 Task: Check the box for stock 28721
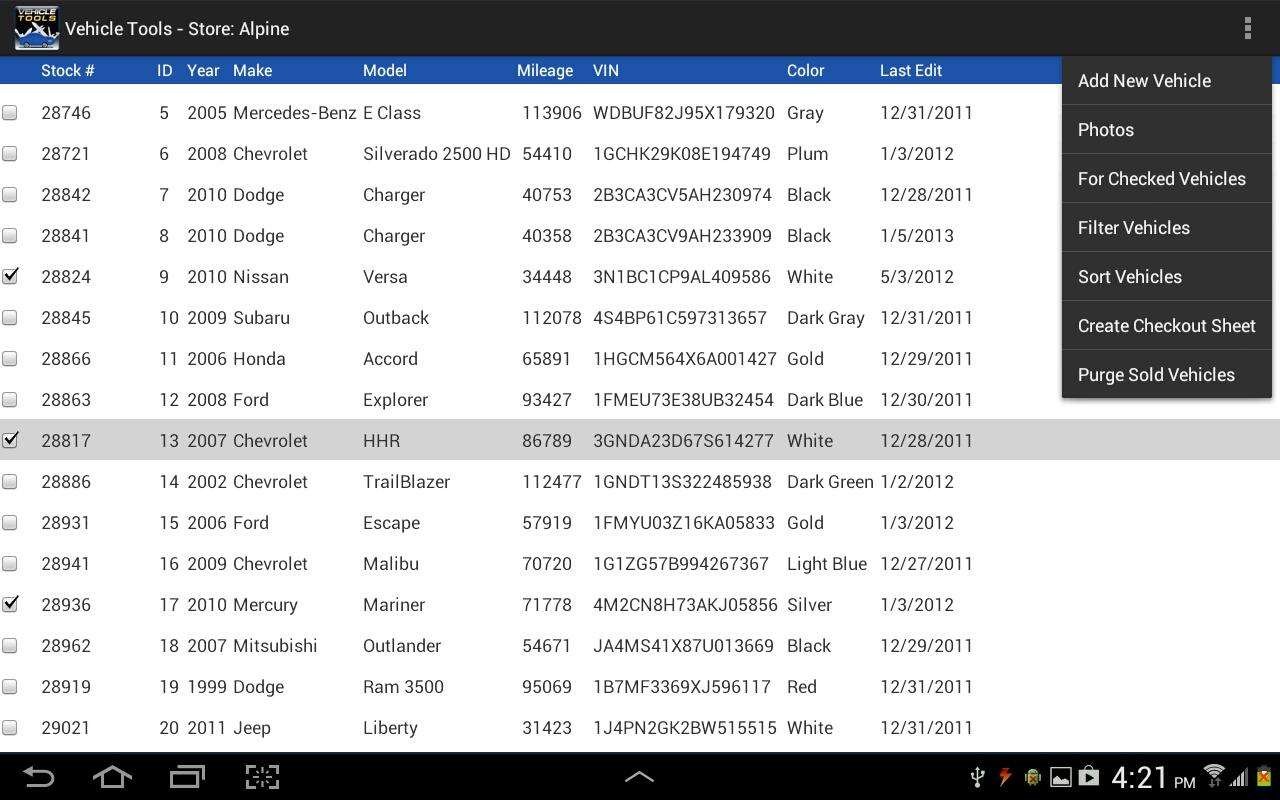point(10,154)
